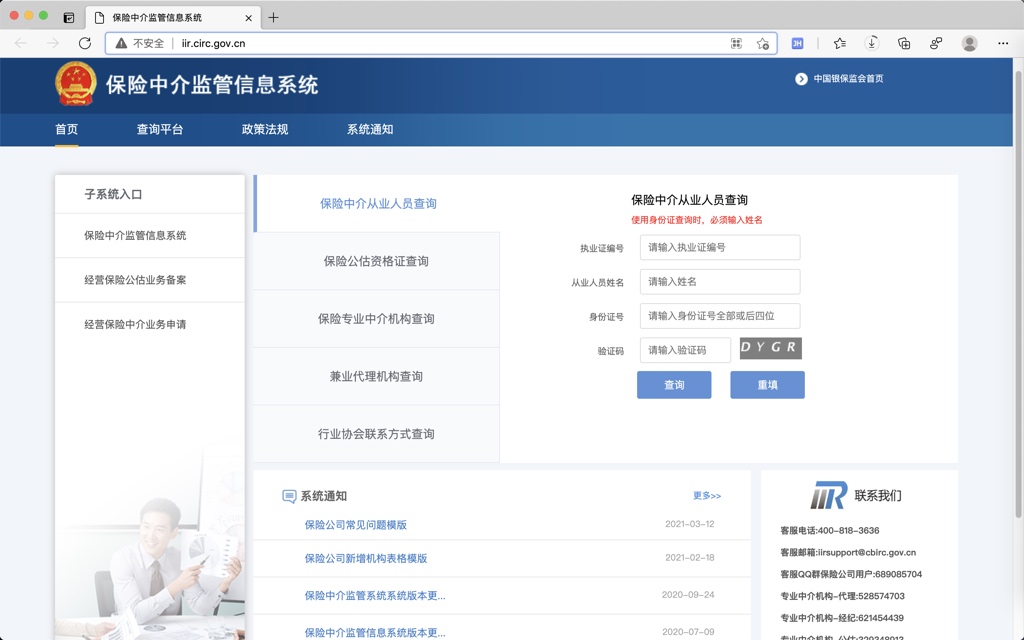This screenshot has height=640, width=1024.
Task: Focus the 执业证编号 input field
Action: [x=720, y=248]
